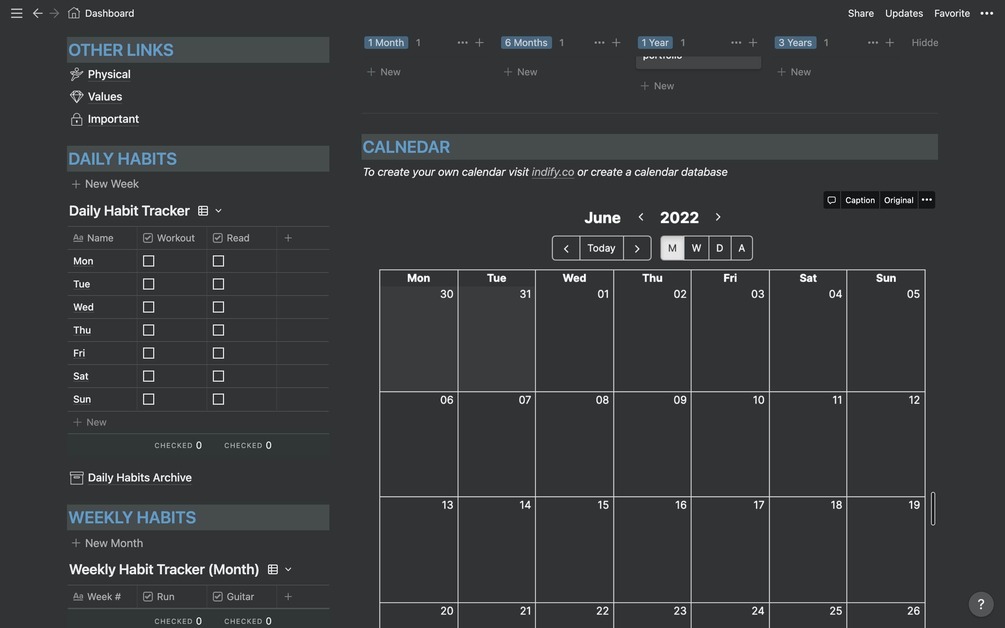The width and height of the screenshot is (1005, 628).
Task: Open the 3 Years column options ellipsis
Action: pyautogui.click(x=872, y=43)
